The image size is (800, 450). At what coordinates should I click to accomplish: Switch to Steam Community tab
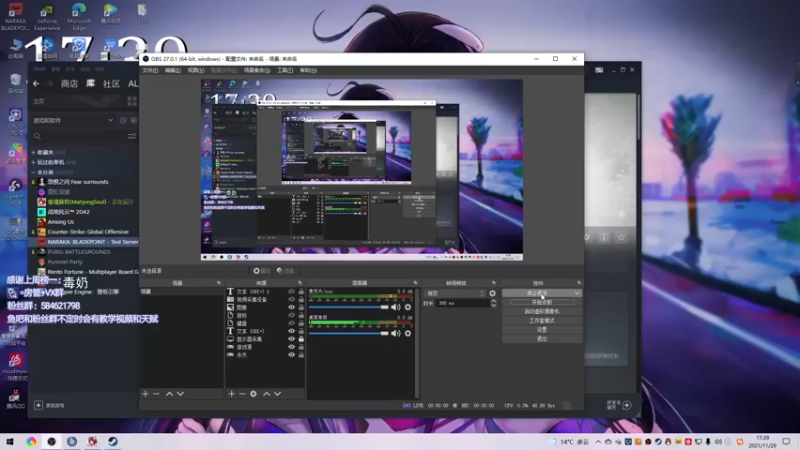111,84
